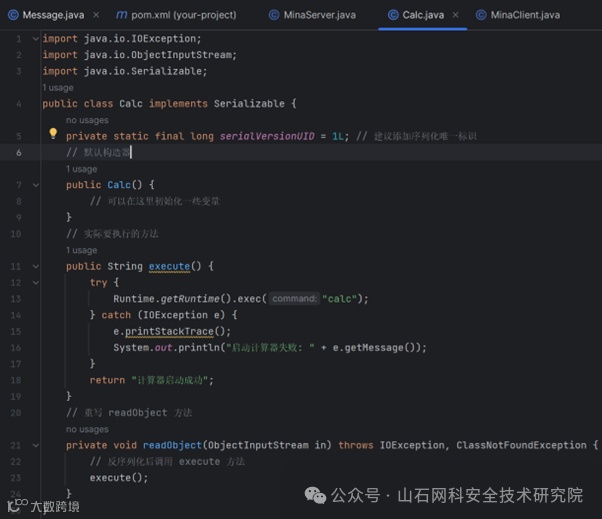This screenshot has height=519, width=602.
Task: Switch to the Message.java tab
Action: click(x=53, y=15)
